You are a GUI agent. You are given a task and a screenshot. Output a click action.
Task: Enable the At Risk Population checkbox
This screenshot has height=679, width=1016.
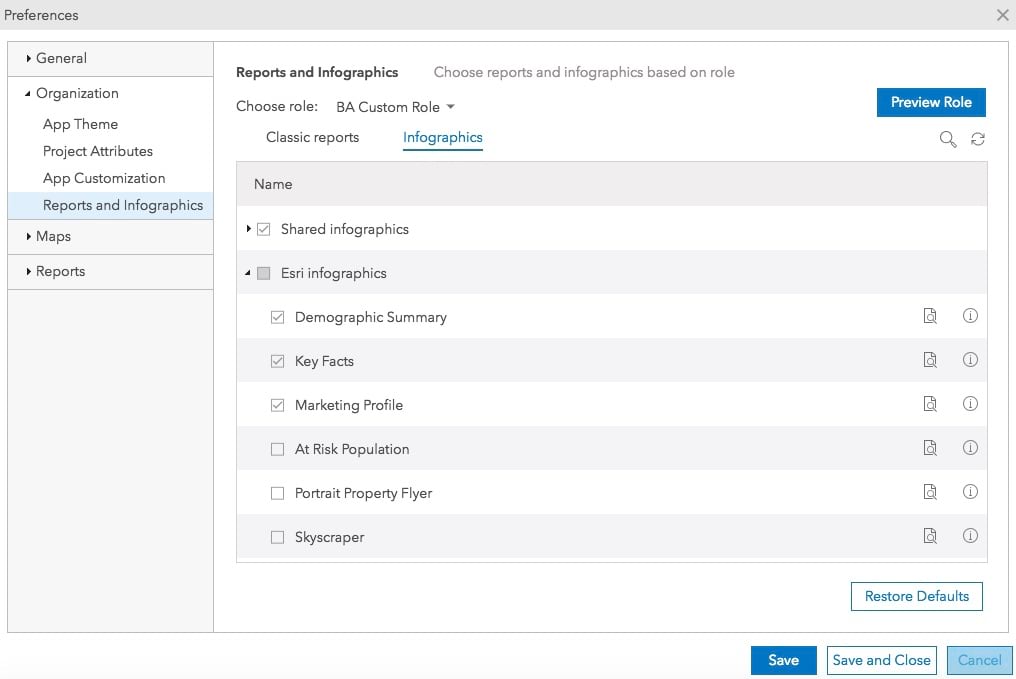point(278,450)
